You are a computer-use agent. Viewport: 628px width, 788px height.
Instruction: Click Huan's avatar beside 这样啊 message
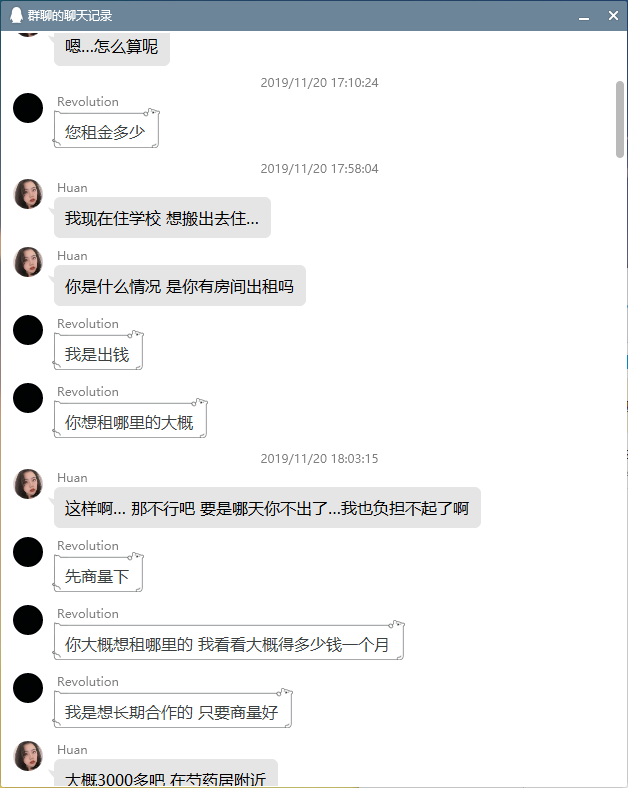tap(28, 484)
